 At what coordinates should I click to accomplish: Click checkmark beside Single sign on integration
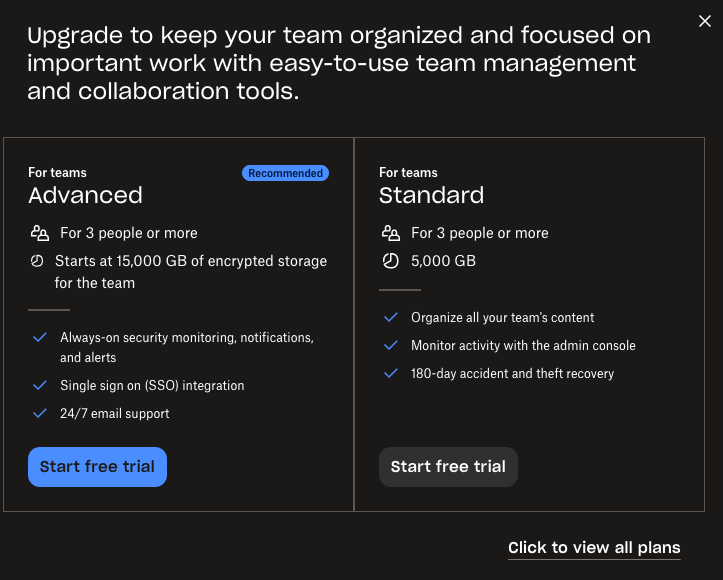[40, 385]
